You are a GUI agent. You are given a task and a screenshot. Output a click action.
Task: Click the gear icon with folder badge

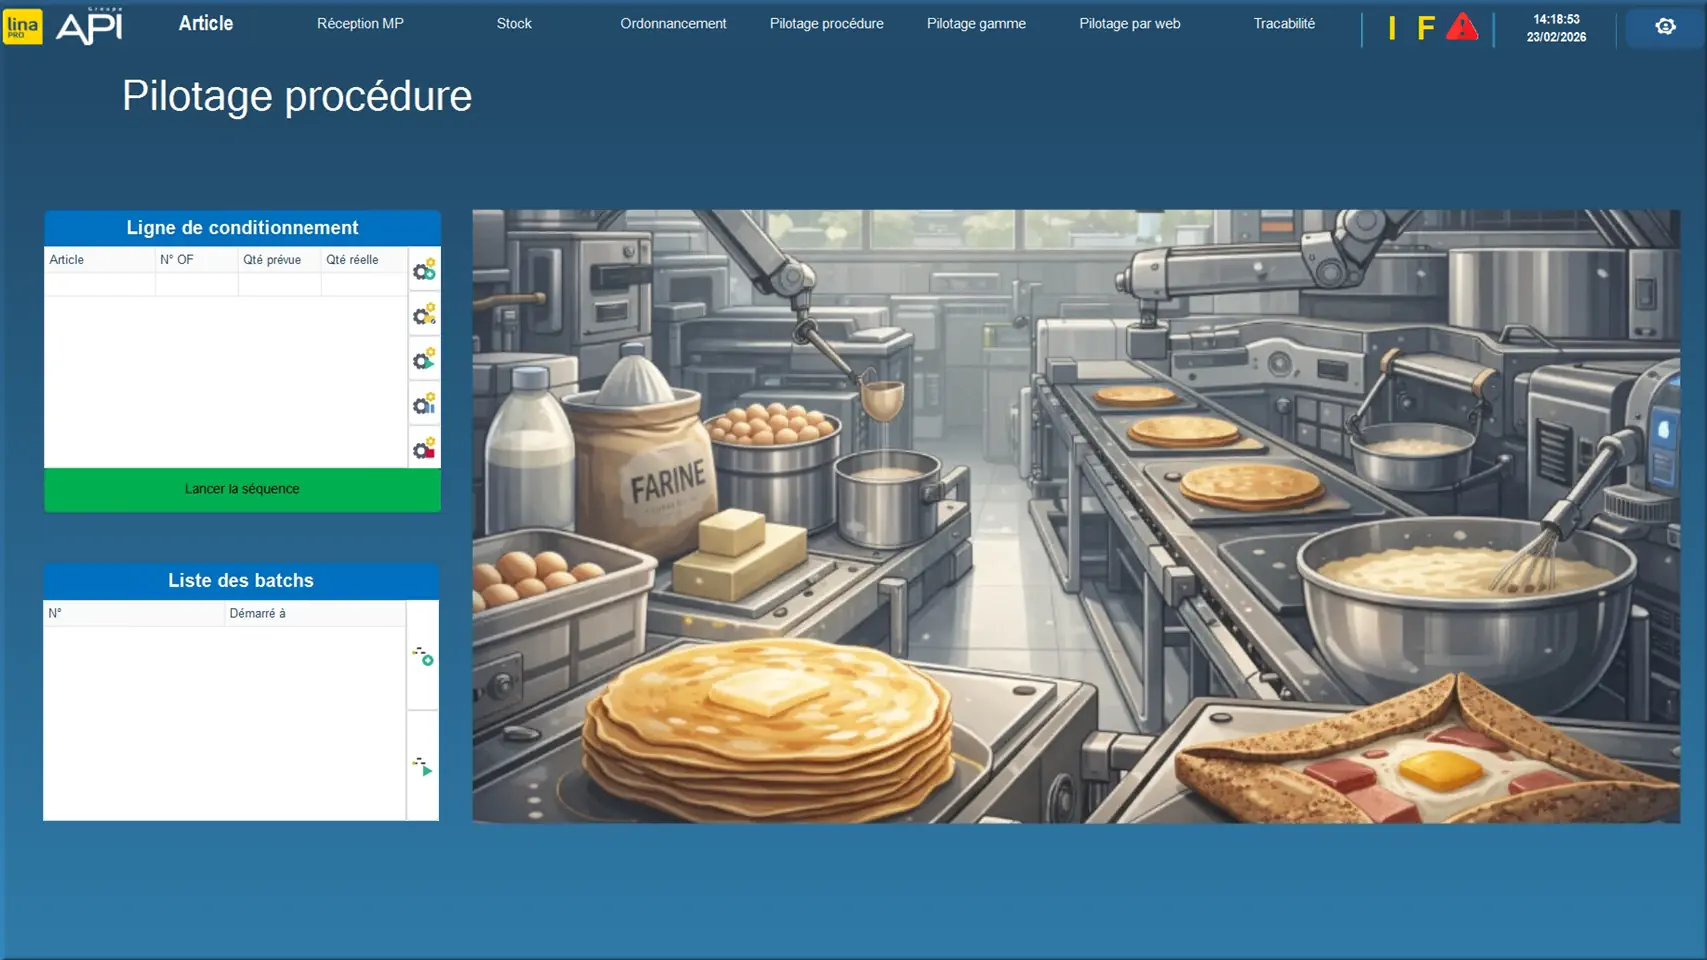pos(424,316)
